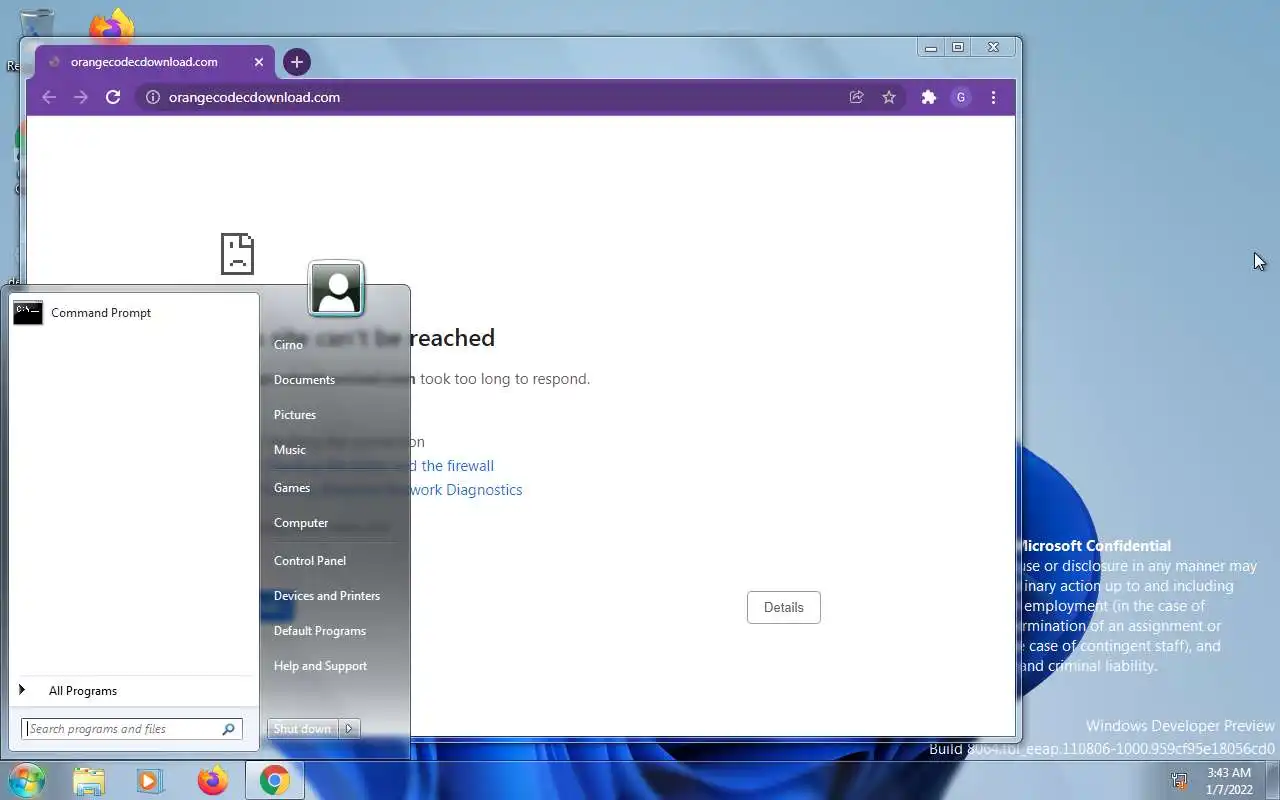This screenshot has width=1280, height=800.
Task: Open Default Programs
Action: click(320, 631)
